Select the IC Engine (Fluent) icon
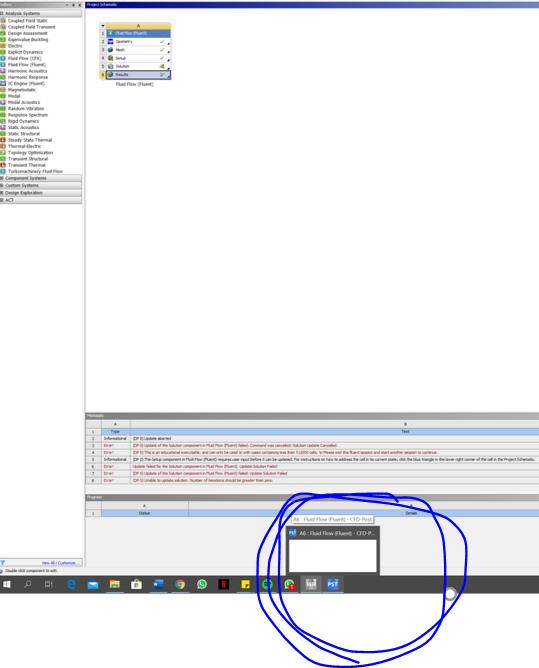 coord(3,84)
